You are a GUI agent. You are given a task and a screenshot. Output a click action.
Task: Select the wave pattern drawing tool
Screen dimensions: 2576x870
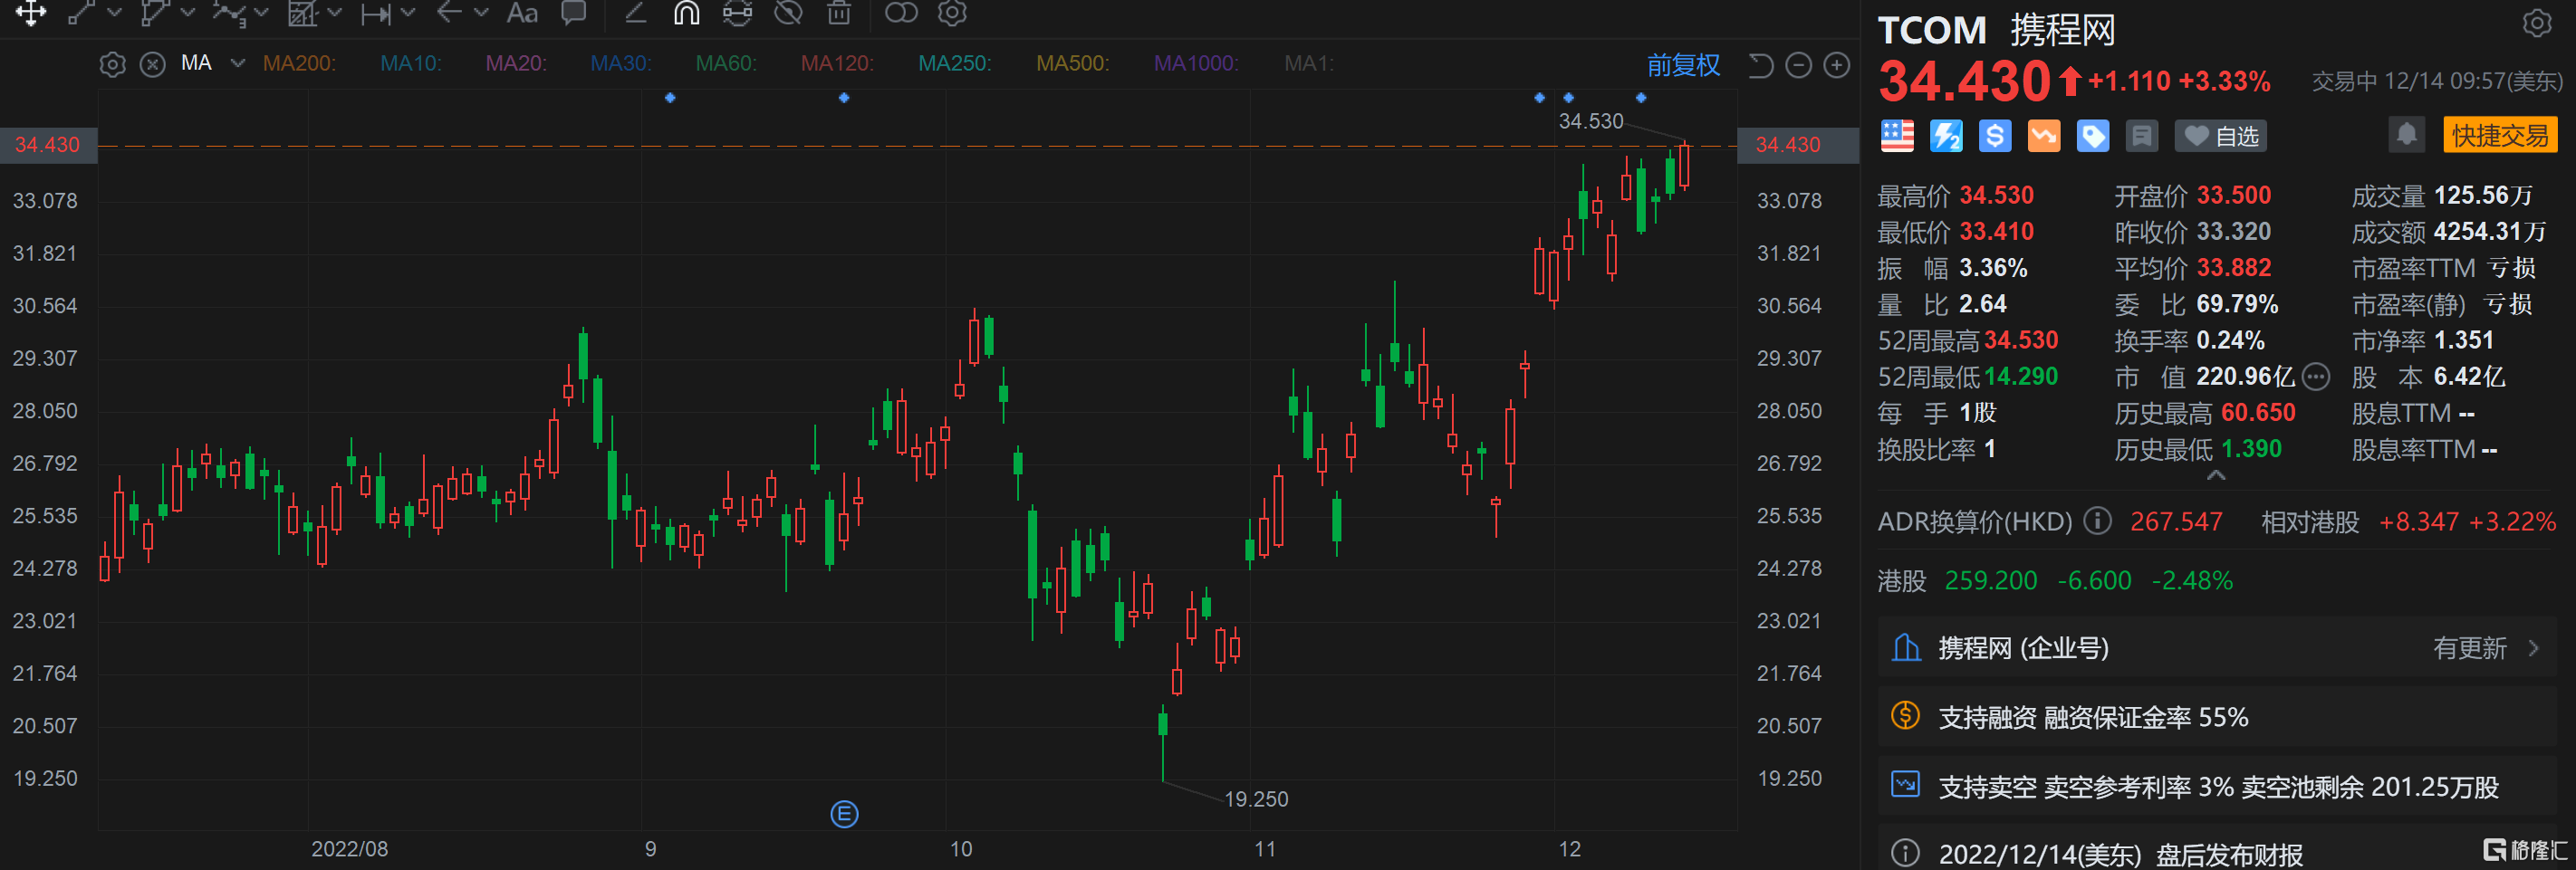pyautogui.click(x=229, y=12)
